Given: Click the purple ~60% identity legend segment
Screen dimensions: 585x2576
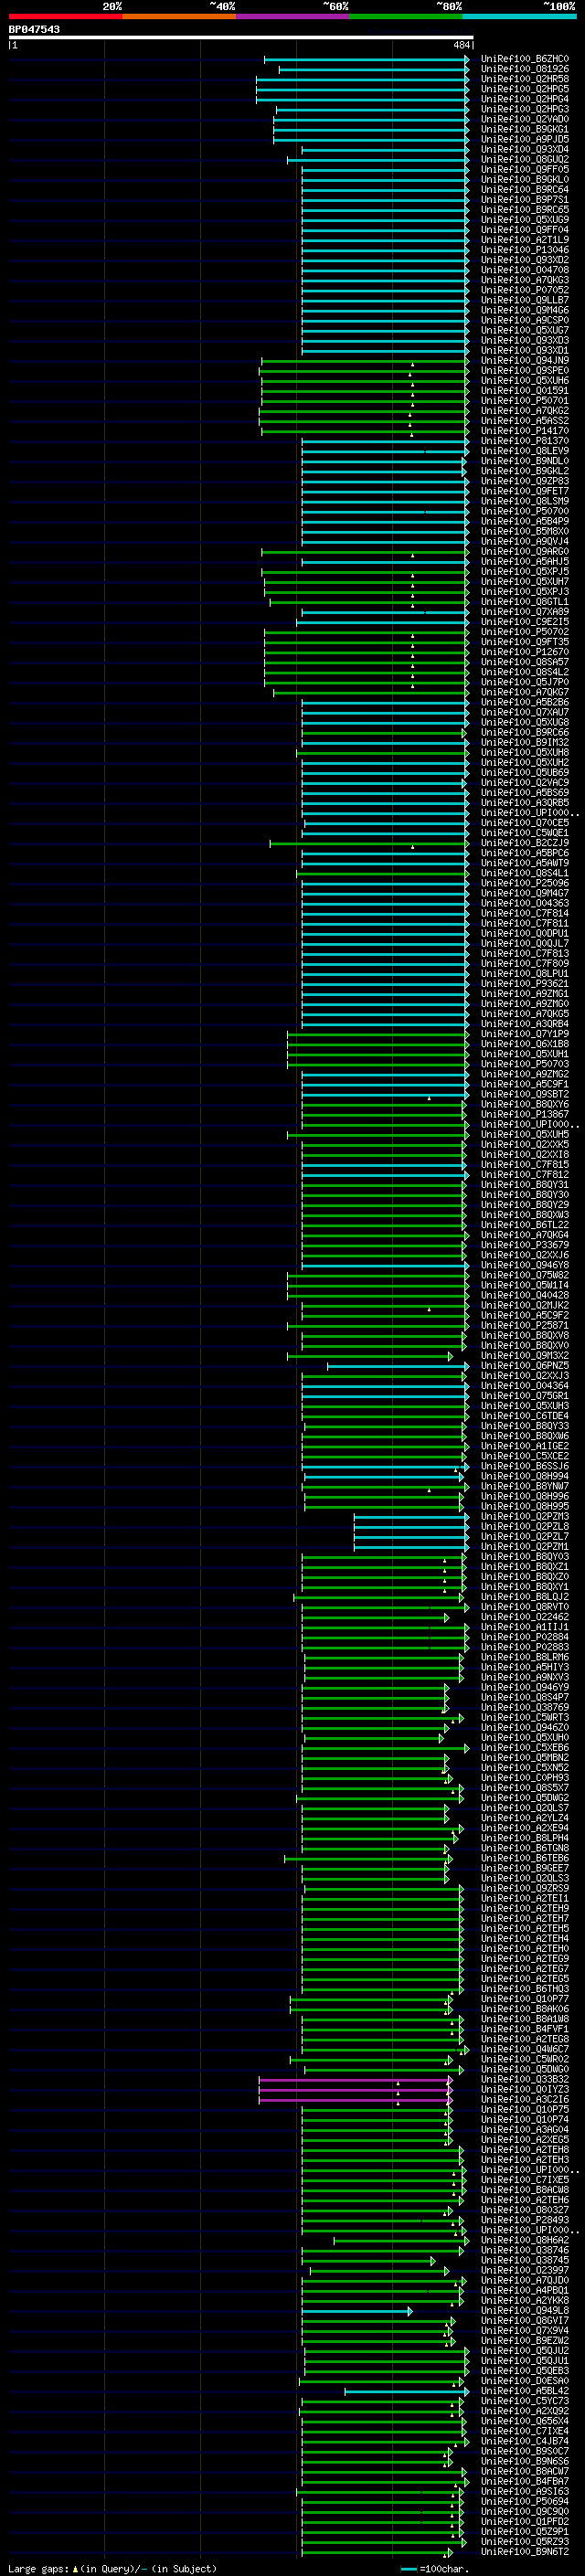Looking at the screenshot, I should 292,16.
